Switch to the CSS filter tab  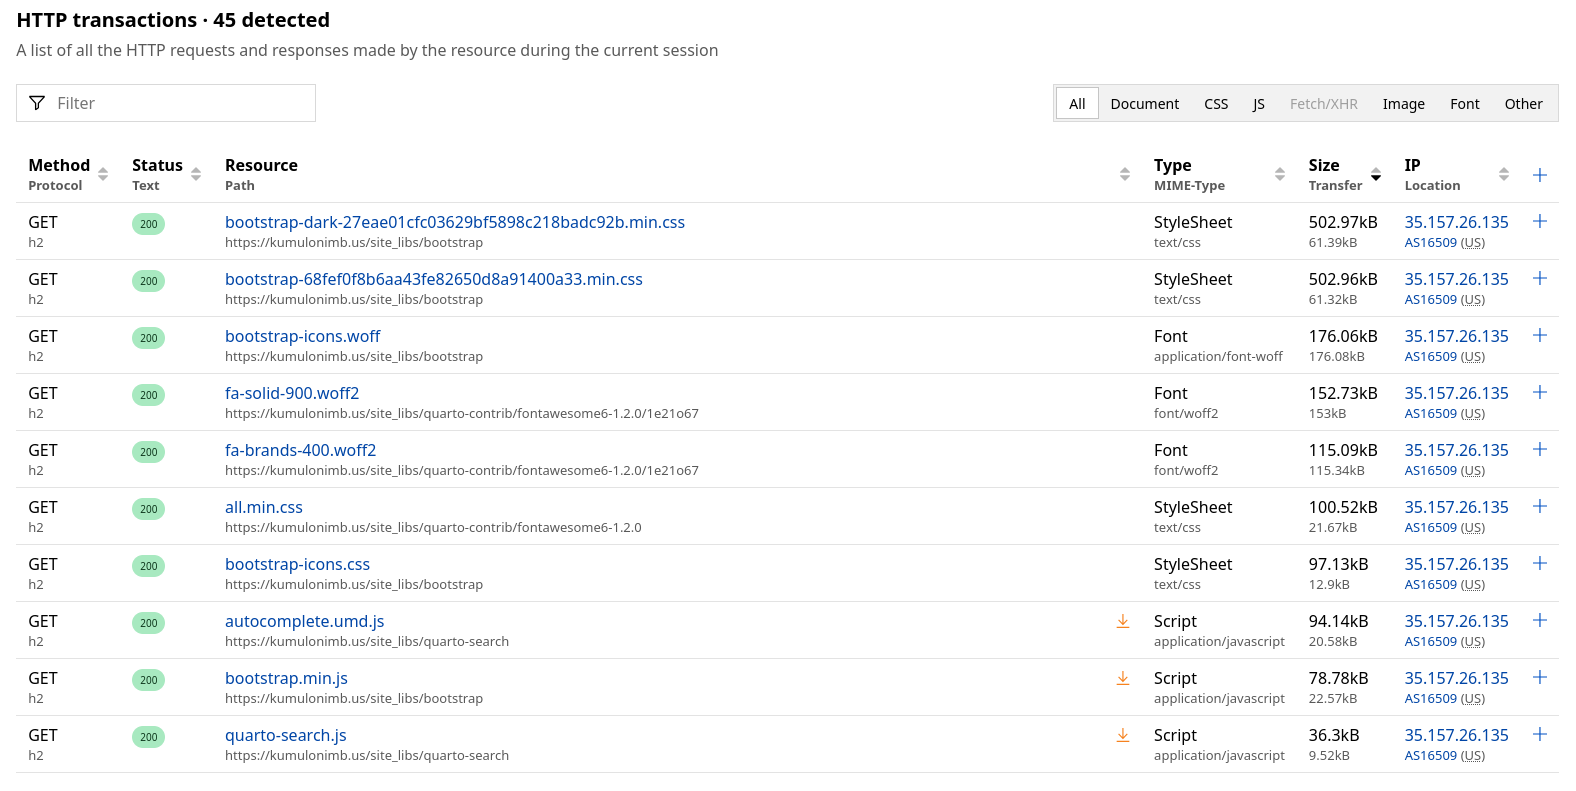(1216, 104)
